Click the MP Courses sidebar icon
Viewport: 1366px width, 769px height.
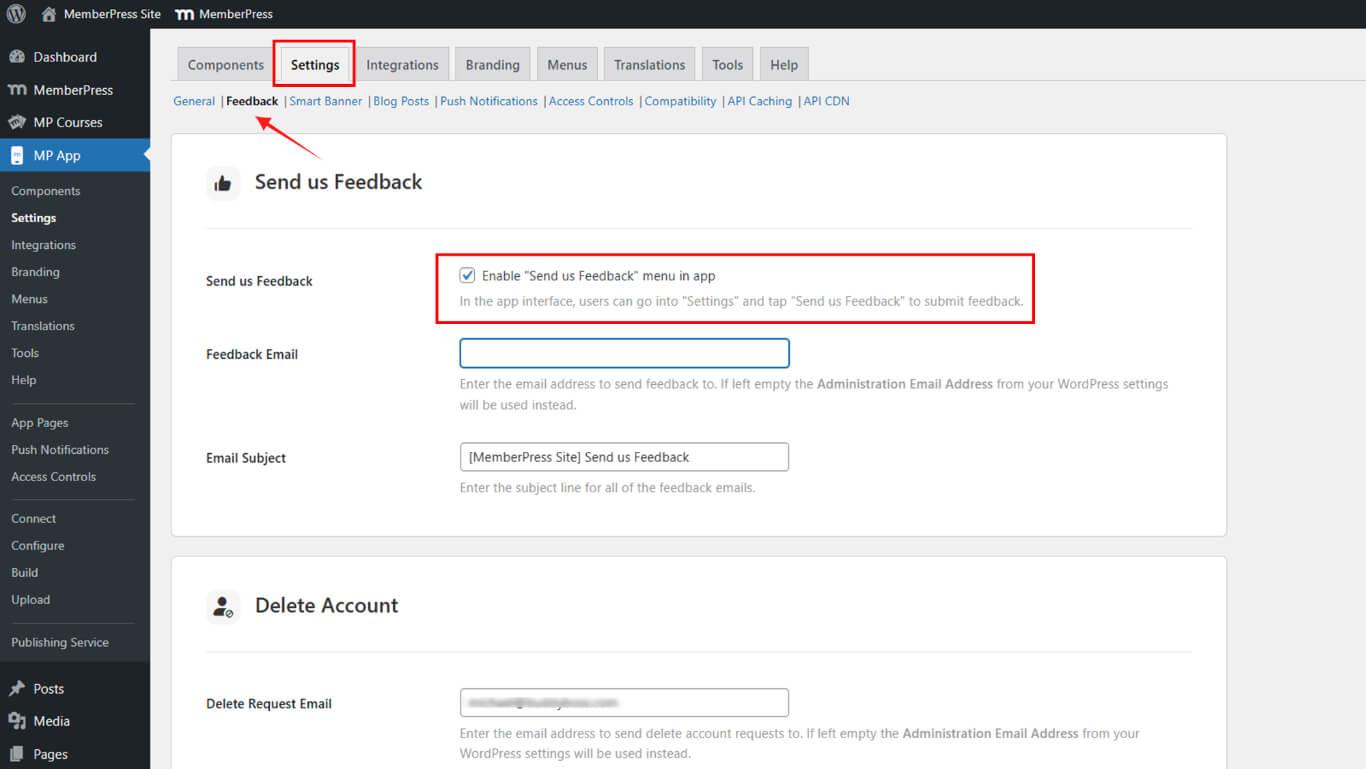[x=17, y=122]
